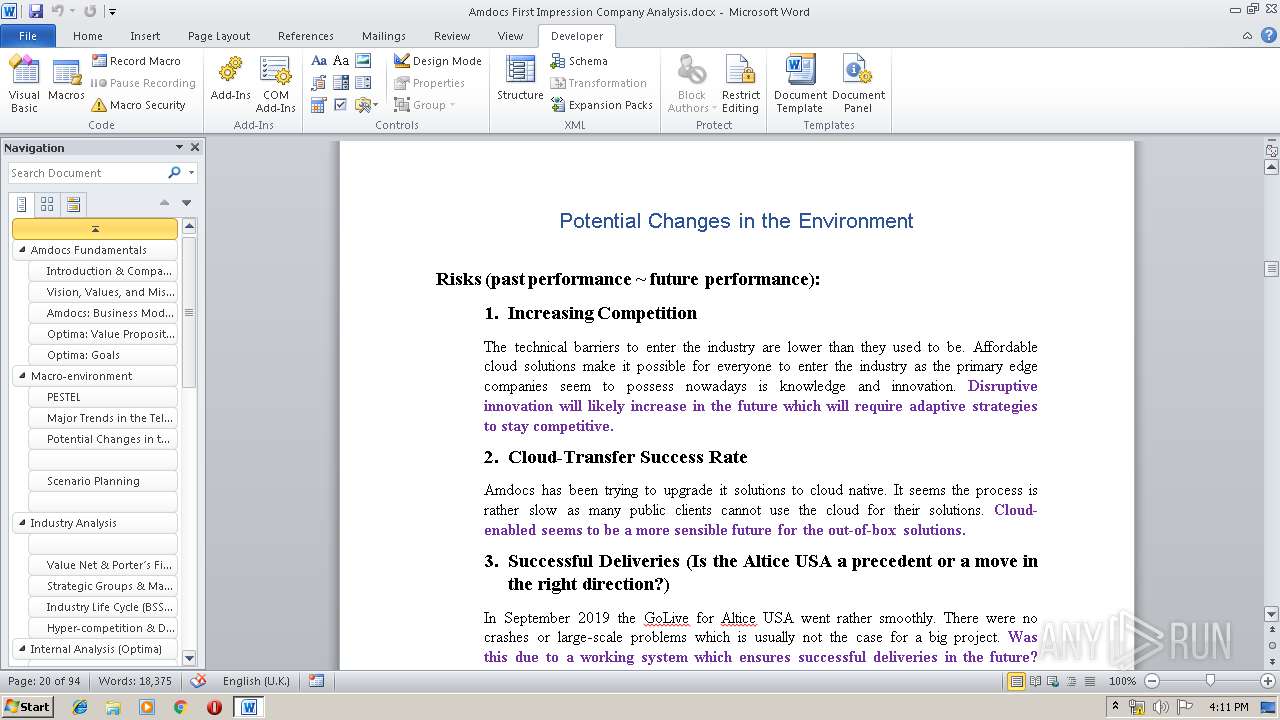Jump to Vision, Values, and Mission heading
This screenshot has width=1280, height=720.
(x=103, y=292)
